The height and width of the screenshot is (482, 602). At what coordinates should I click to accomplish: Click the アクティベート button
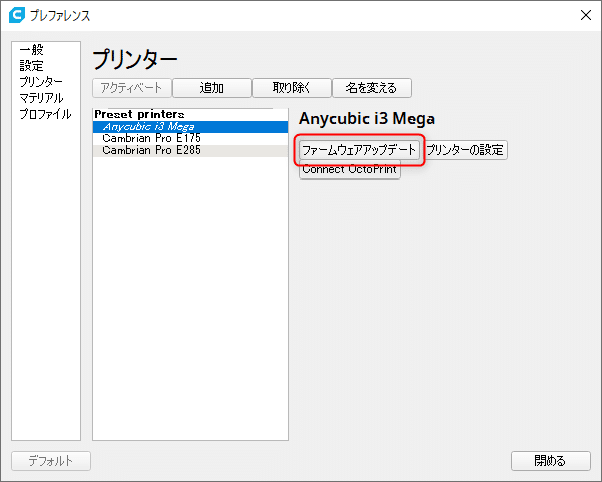pos(132,88)
